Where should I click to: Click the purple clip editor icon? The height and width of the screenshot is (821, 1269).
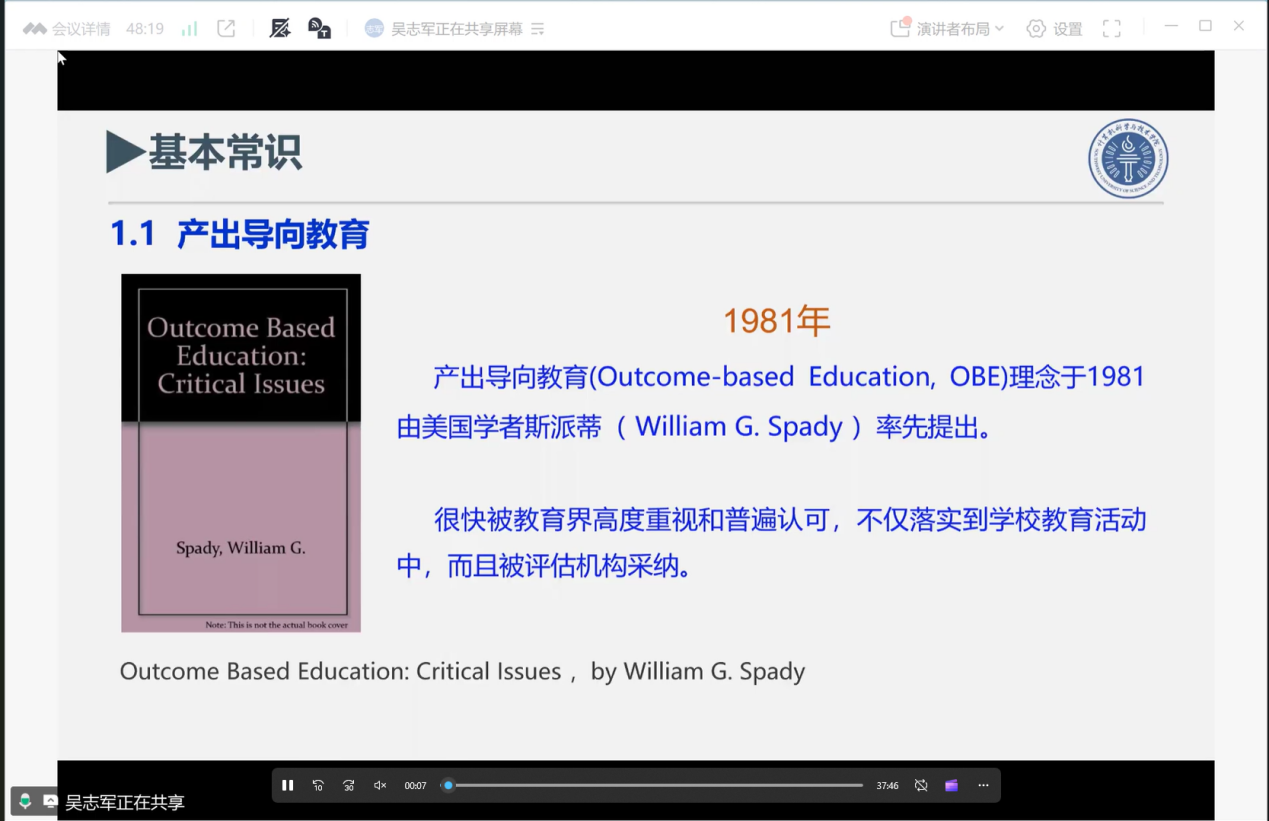pyautogui.click(x=951, y=786)
